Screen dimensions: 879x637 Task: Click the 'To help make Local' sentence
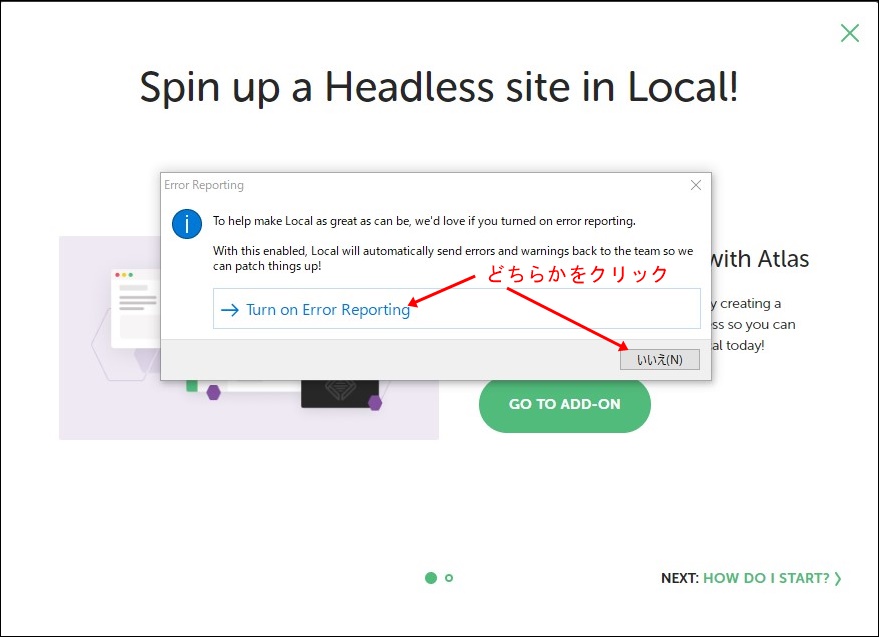coord(424,221)
